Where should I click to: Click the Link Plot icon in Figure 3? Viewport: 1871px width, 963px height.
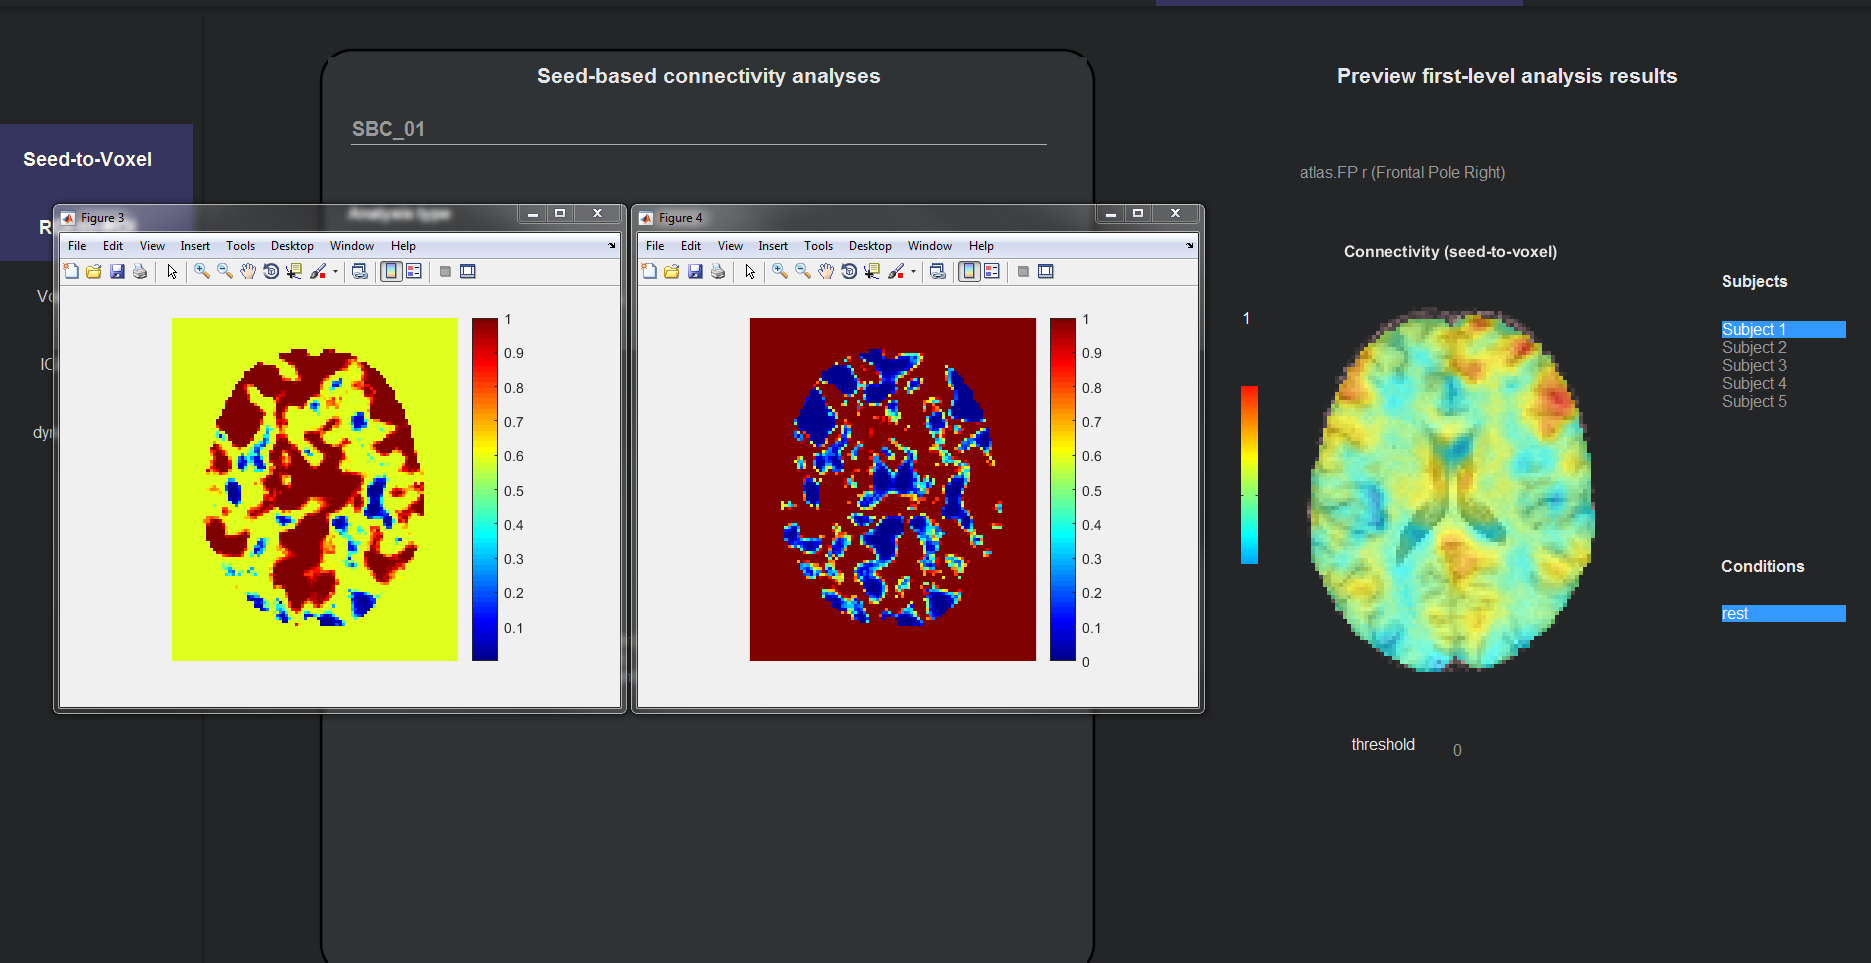tap(360, 271)
